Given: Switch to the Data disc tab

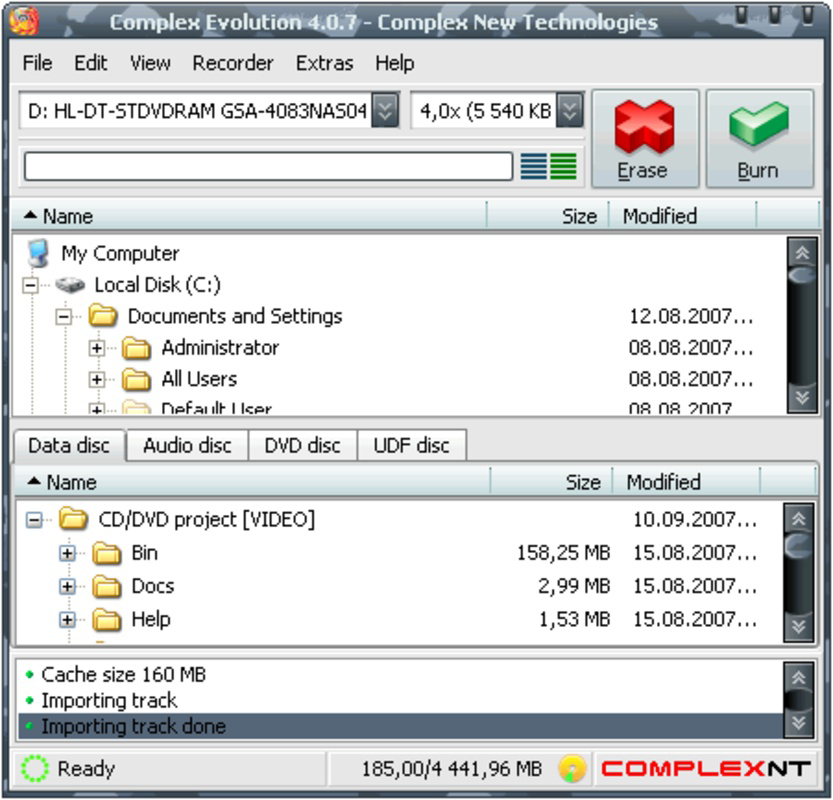Looking at the screenshot, I should (x=69, y=445).
